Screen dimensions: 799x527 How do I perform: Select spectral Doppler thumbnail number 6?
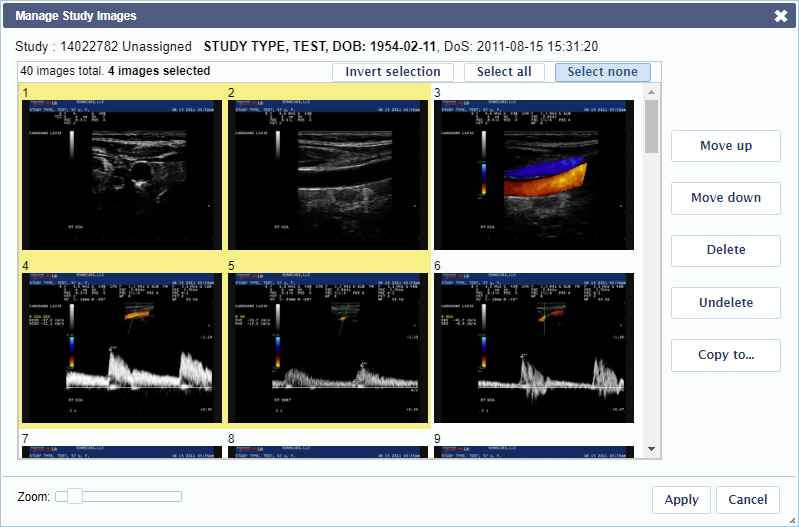click(x=534, y=348)
